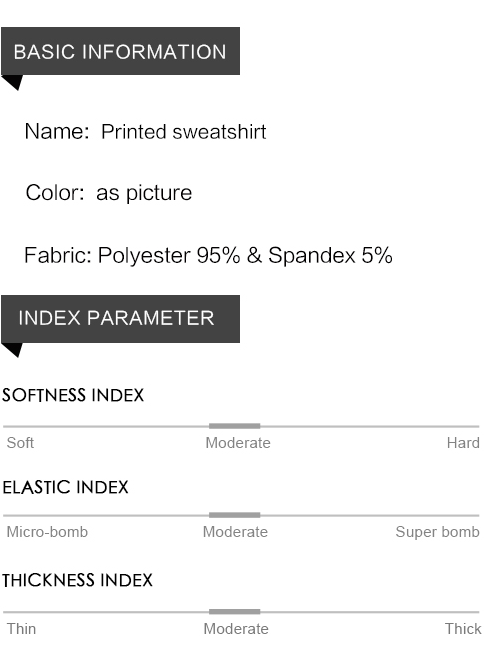Screen dimensions: 484x652
Task: Click the Thickness index slider handle
Action: click(235, 611)
